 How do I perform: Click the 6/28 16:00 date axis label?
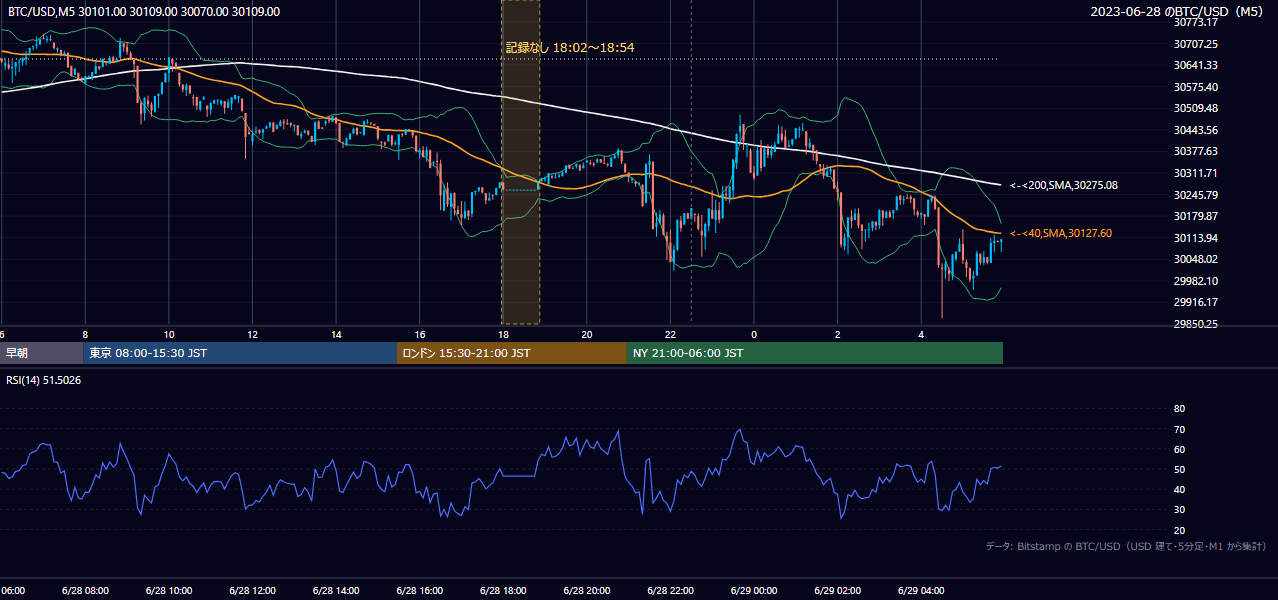point(419,591)
